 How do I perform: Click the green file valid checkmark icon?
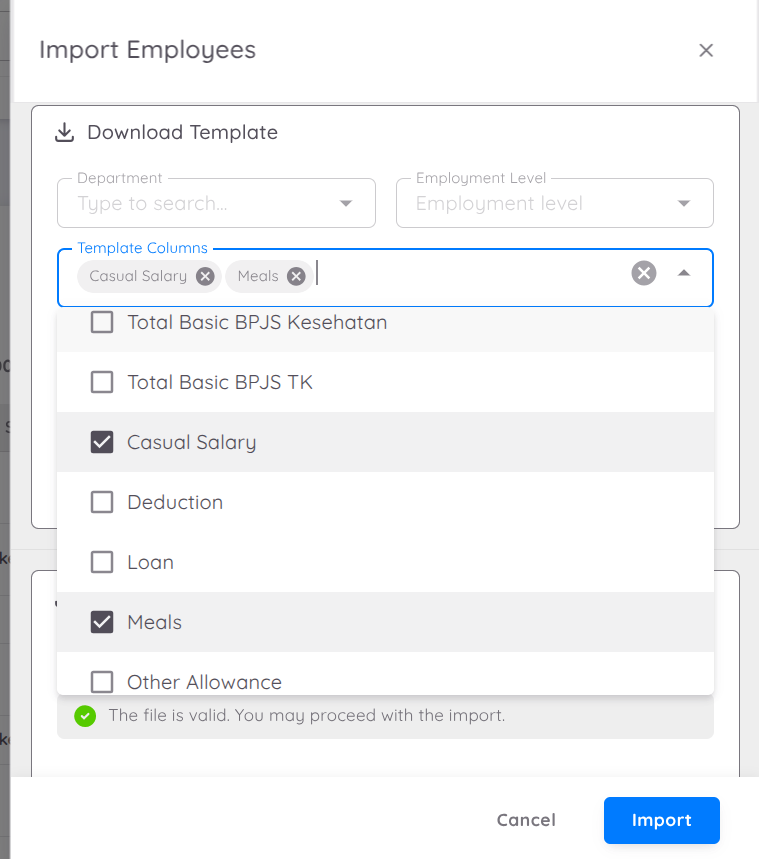coord(85,716)
